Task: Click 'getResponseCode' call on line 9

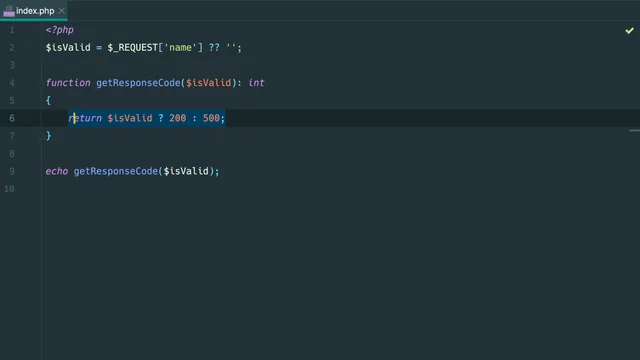Action: click(116, 171)
